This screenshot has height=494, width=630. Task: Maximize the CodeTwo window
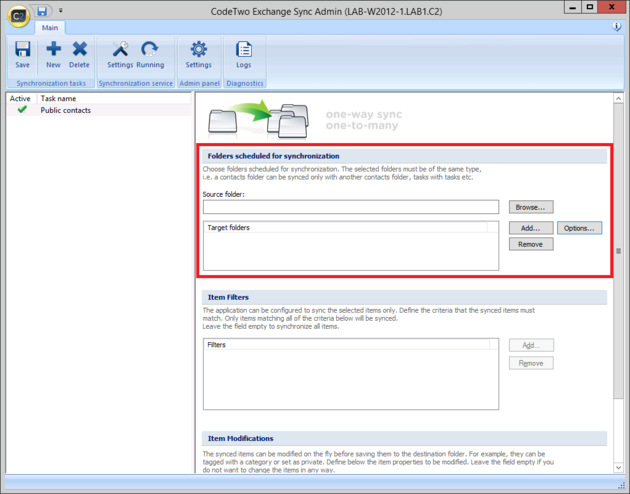click(x=589, y=7)
